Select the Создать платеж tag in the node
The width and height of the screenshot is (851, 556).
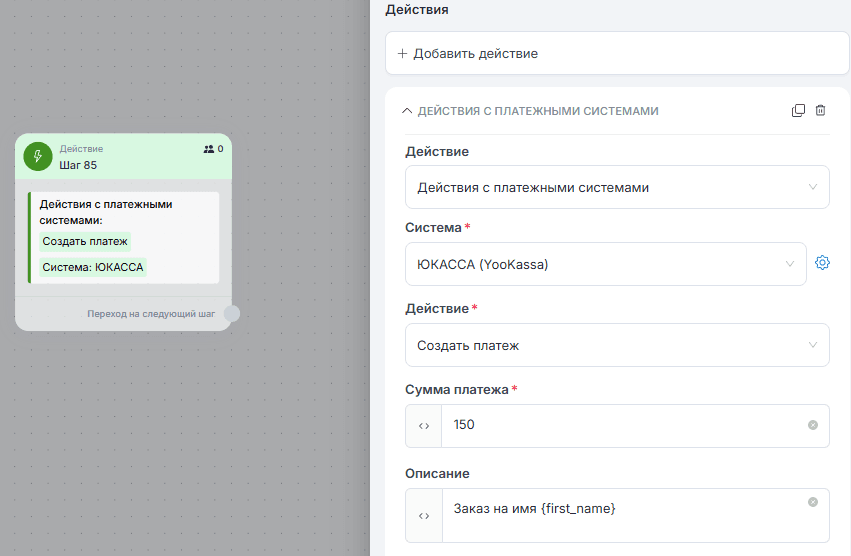tap(85, 242)
